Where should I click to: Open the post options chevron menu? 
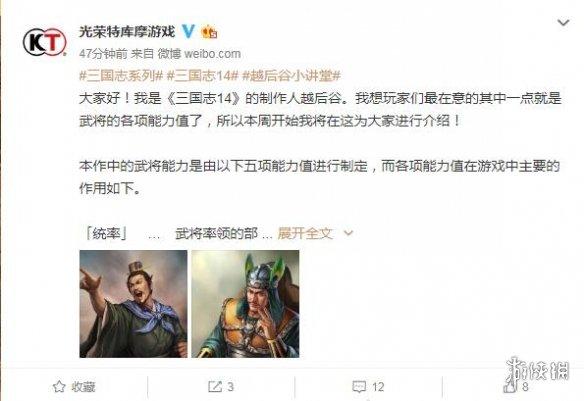click(563, 23)
